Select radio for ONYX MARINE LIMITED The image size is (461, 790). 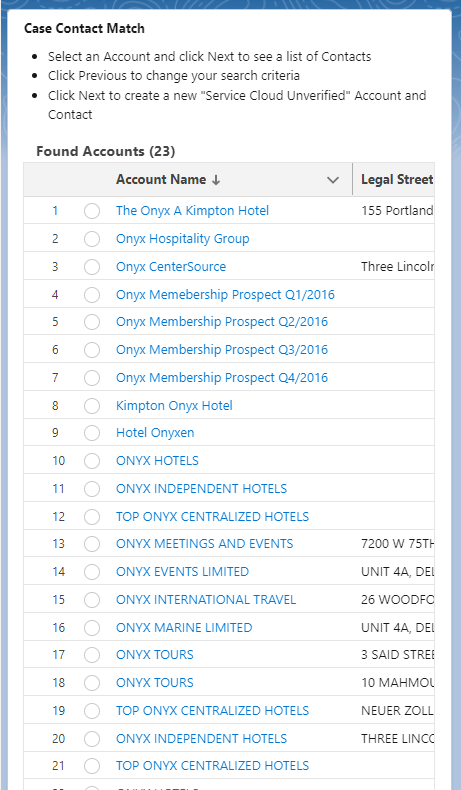pyautogui.click(x=92, y=628)
